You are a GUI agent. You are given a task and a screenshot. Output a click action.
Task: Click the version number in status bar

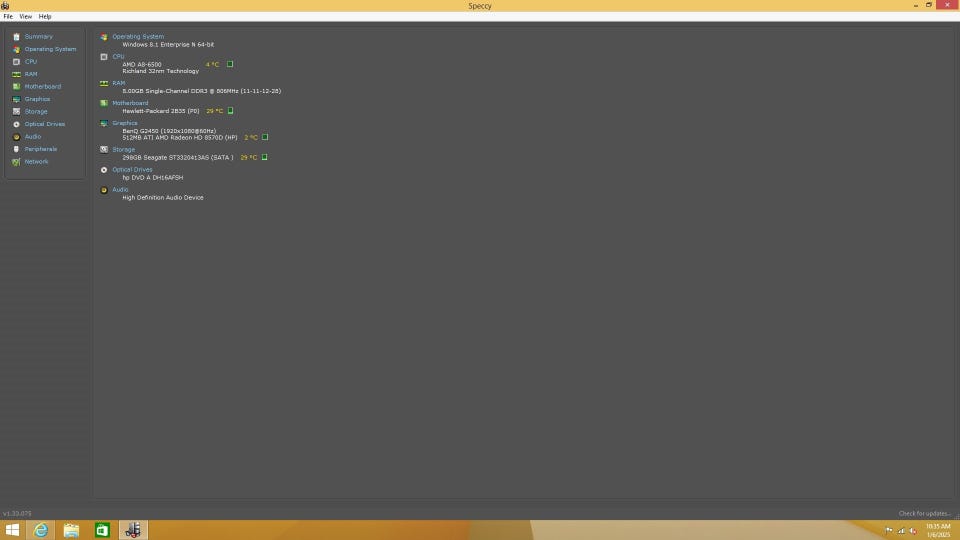click(x=17, y=514)
